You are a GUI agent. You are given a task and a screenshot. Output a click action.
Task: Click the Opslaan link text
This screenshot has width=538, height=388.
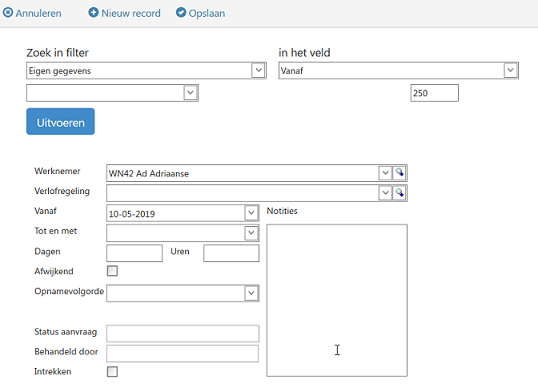[x=207, y=13]
